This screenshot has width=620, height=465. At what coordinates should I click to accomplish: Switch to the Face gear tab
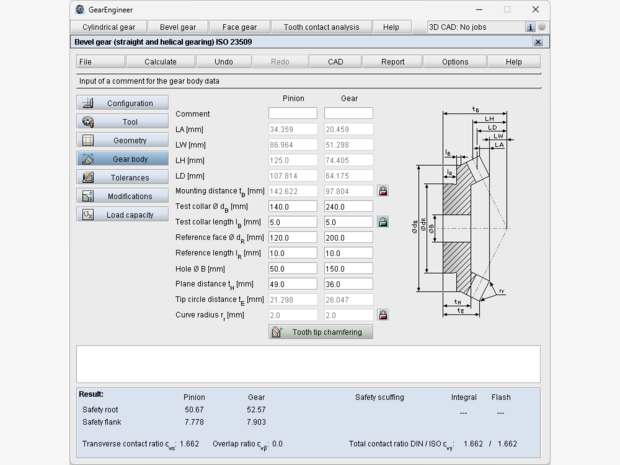tap(239, 27)
